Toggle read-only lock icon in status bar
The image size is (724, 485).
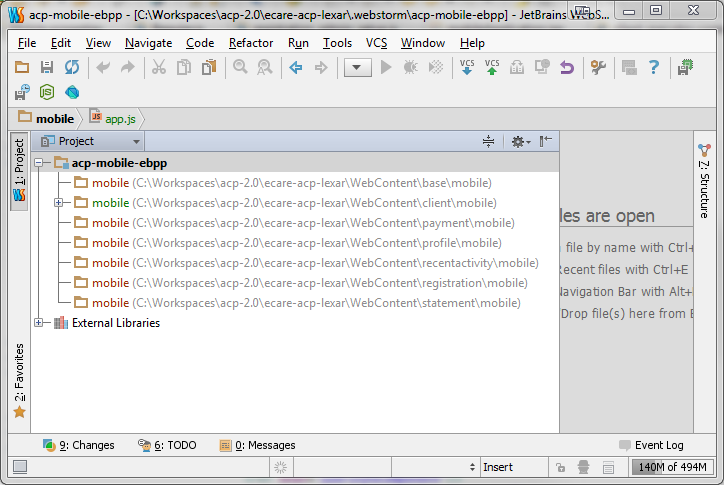(x=561, y=467)
